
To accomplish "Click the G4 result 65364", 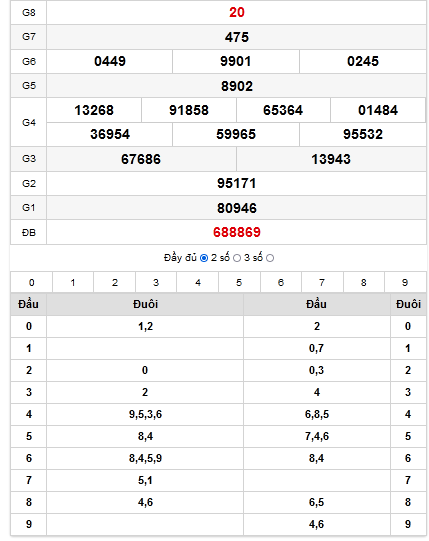I will [x=283, y=110].
